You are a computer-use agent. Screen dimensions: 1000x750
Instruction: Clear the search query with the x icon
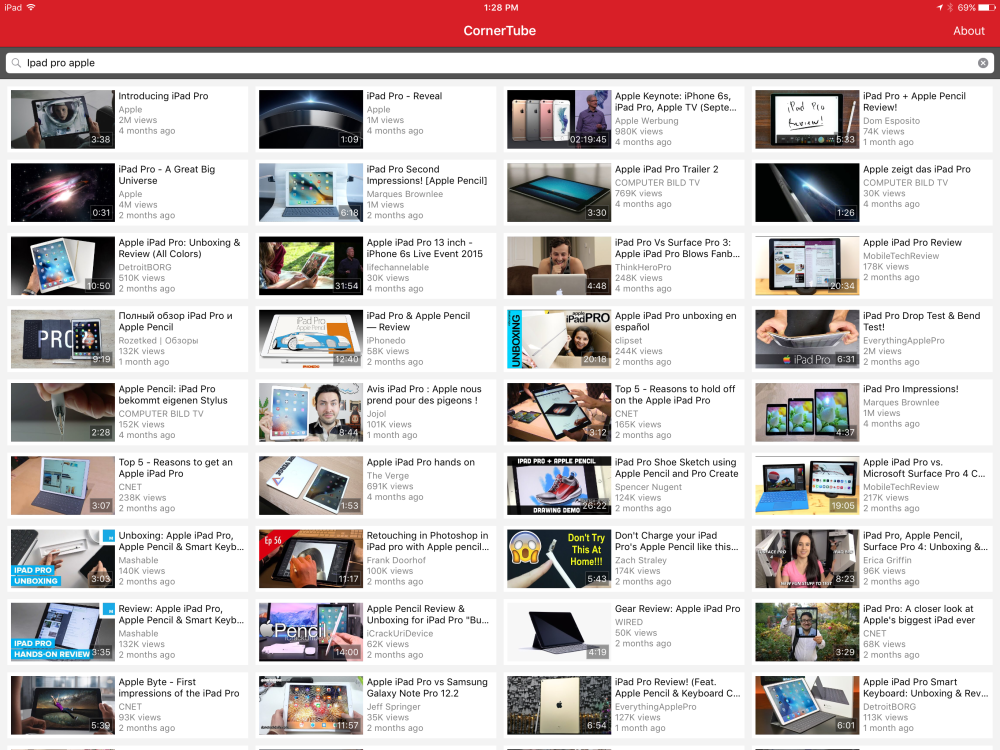983,62
